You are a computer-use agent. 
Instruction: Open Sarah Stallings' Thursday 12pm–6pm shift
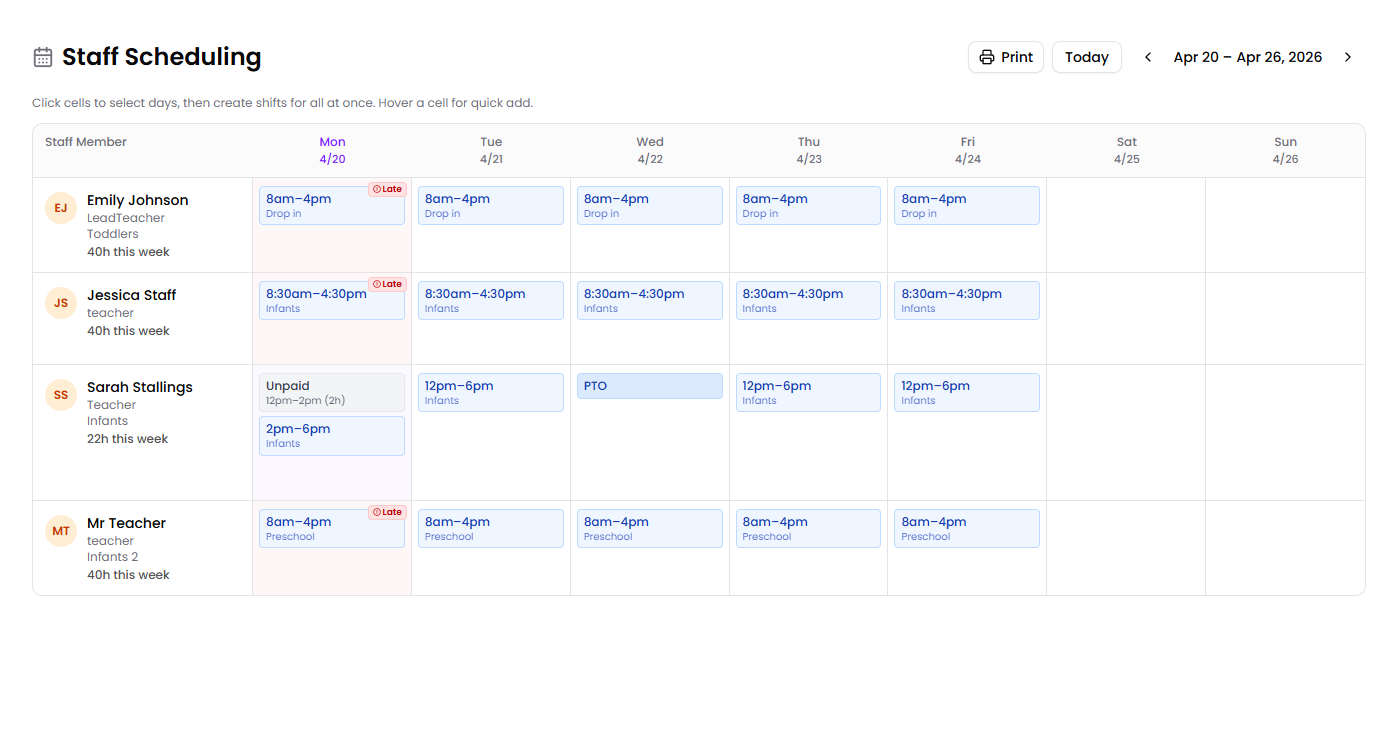click(808, 392)
